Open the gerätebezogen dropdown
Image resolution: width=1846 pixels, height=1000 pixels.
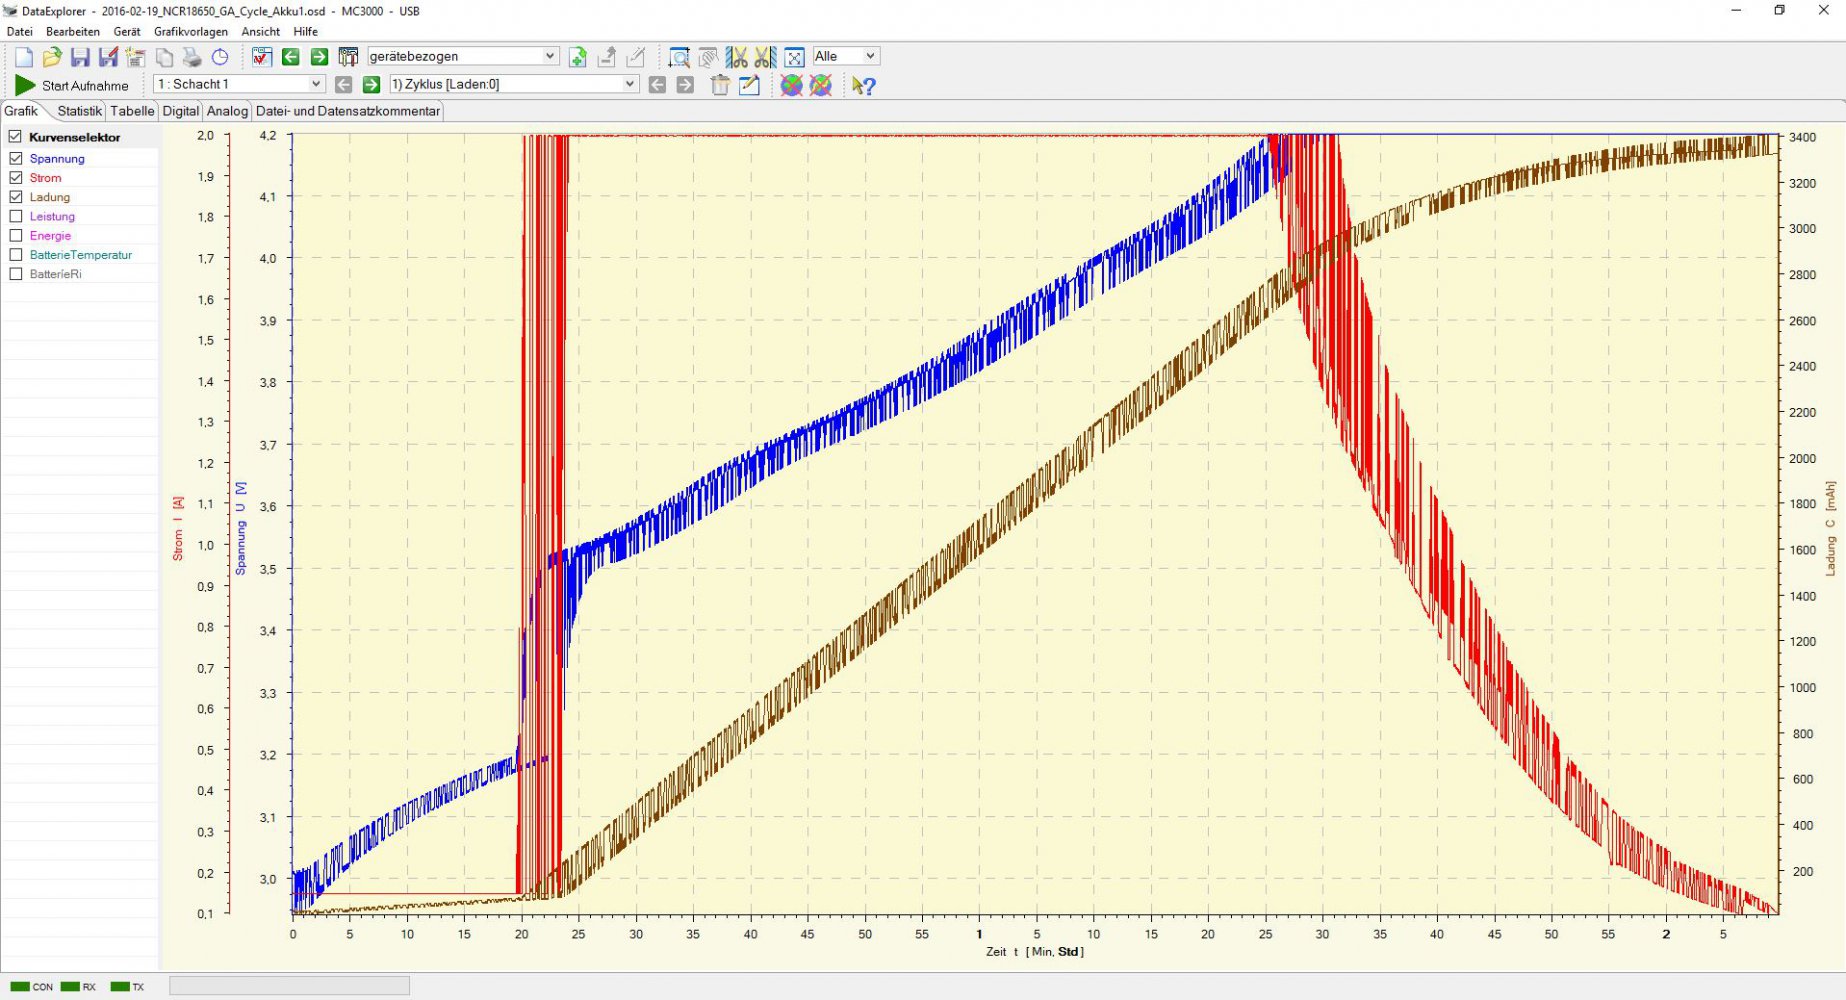point(462,56)
